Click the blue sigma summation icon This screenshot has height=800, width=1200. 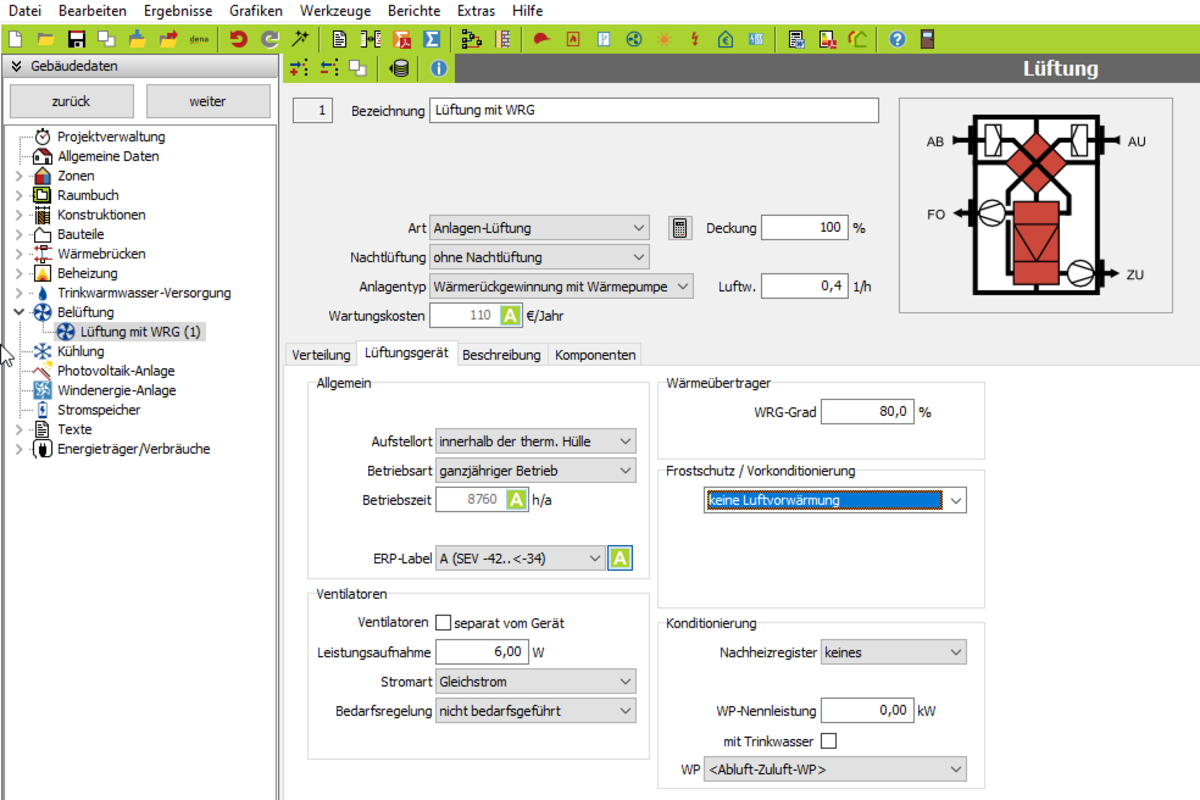pos(432,39)
